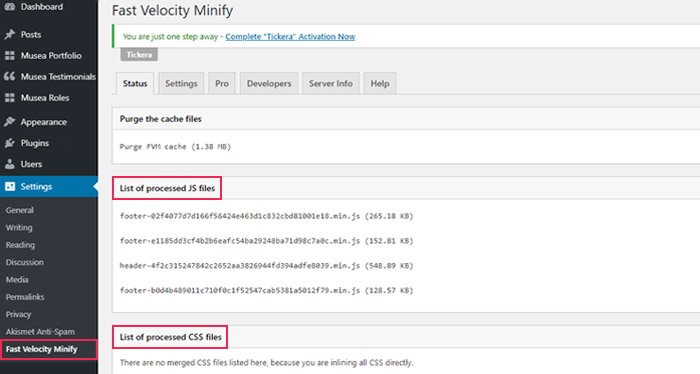Image resolution: width=700 pixels, height=374 pixels.
Task: Click the gray Tickera button
Action: coord(139,55)
